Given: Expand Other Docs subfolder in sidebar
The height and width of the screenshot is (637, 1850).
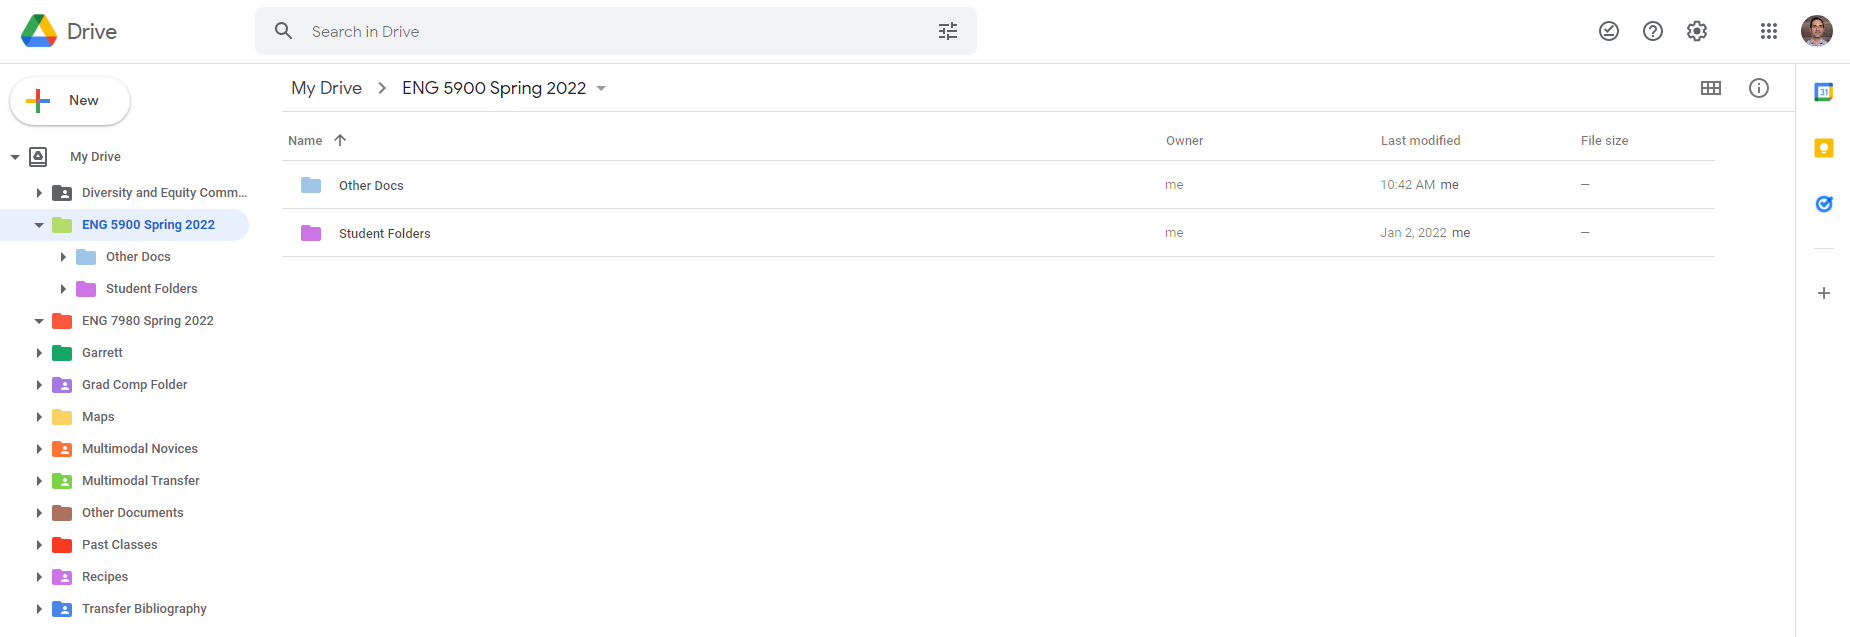Looking at the screenshot, I should coord(63,257).
